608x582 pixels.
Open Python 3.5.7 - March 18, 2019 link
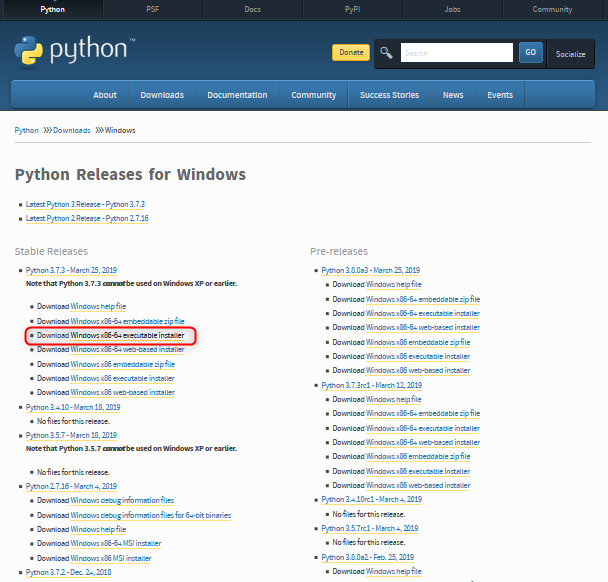click(71, 435)
